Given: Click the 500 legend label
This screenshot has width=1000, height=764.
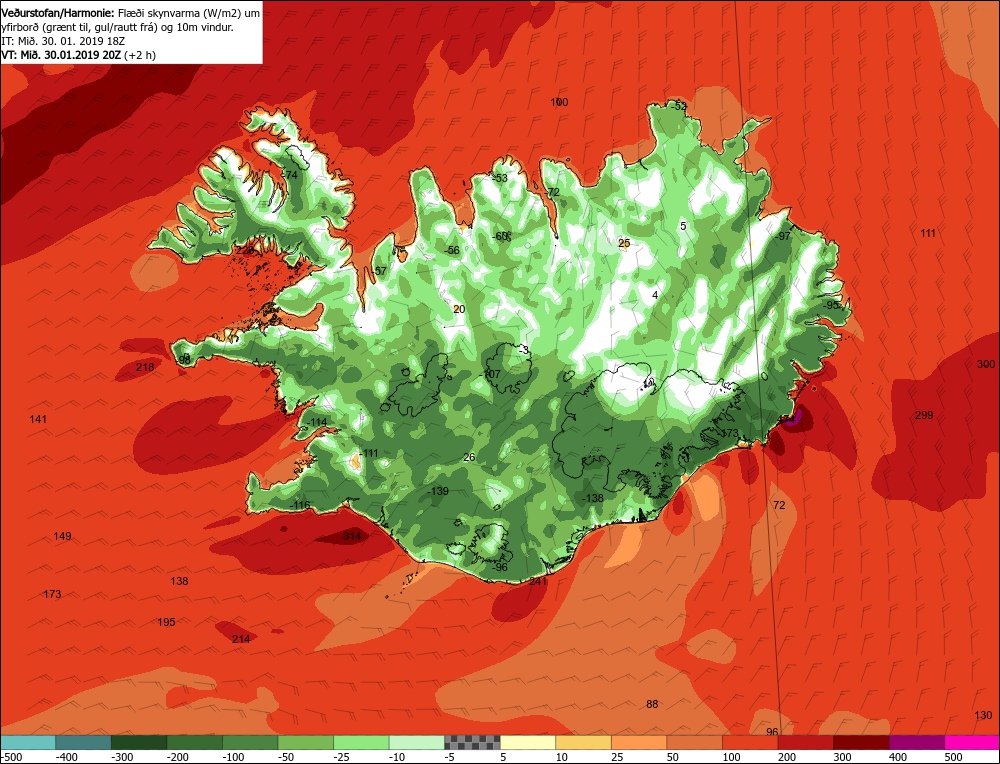Looking at the screenshot, I should [953, 757].
